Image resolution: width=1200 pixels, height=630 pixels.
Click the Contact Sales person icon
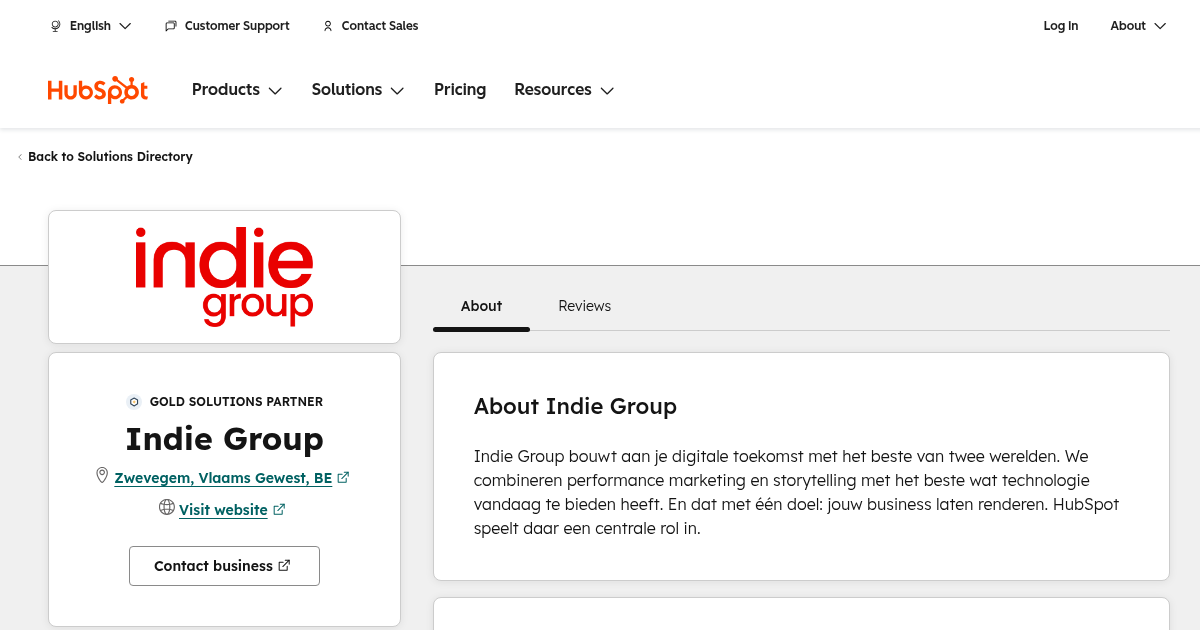tap(328, 26)
